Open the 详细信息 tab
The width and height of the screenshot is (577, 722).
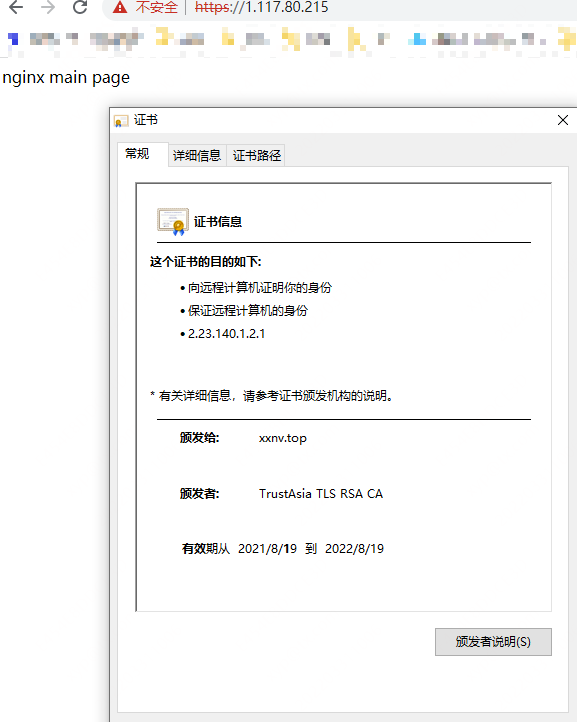(197, 156)
